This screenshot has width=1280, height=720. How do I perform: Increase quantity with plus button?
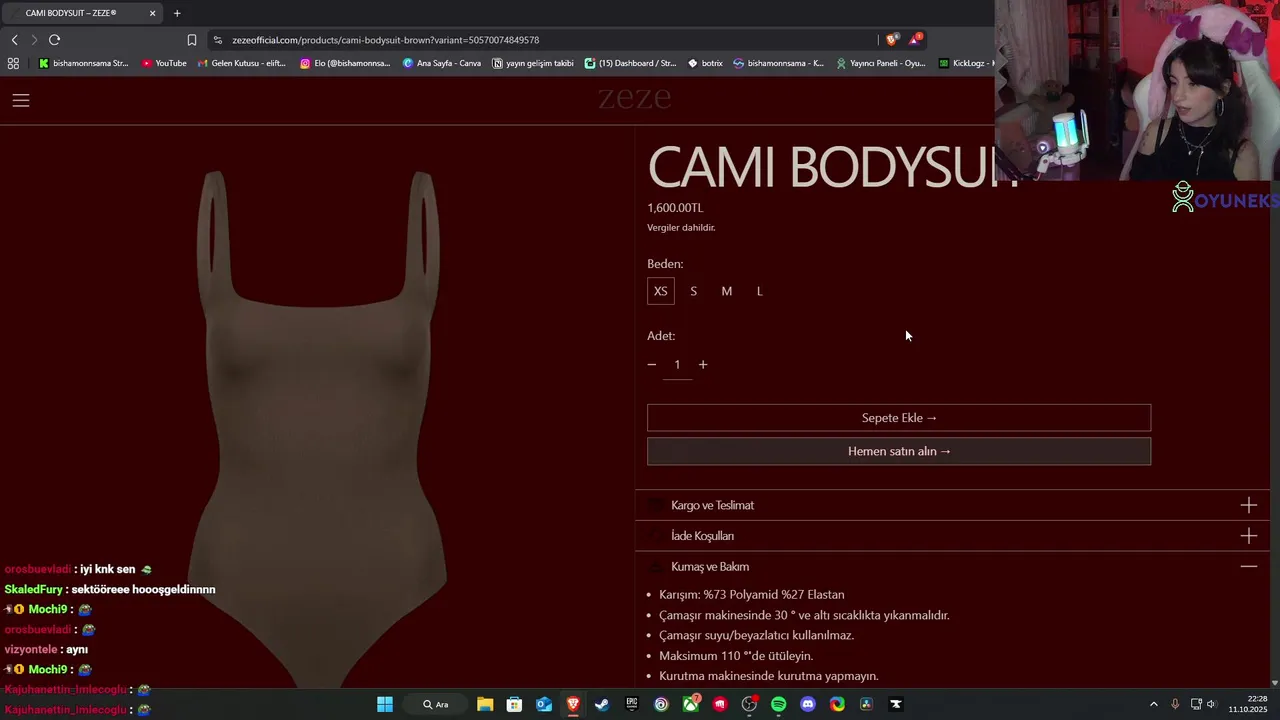coord(703,364)
